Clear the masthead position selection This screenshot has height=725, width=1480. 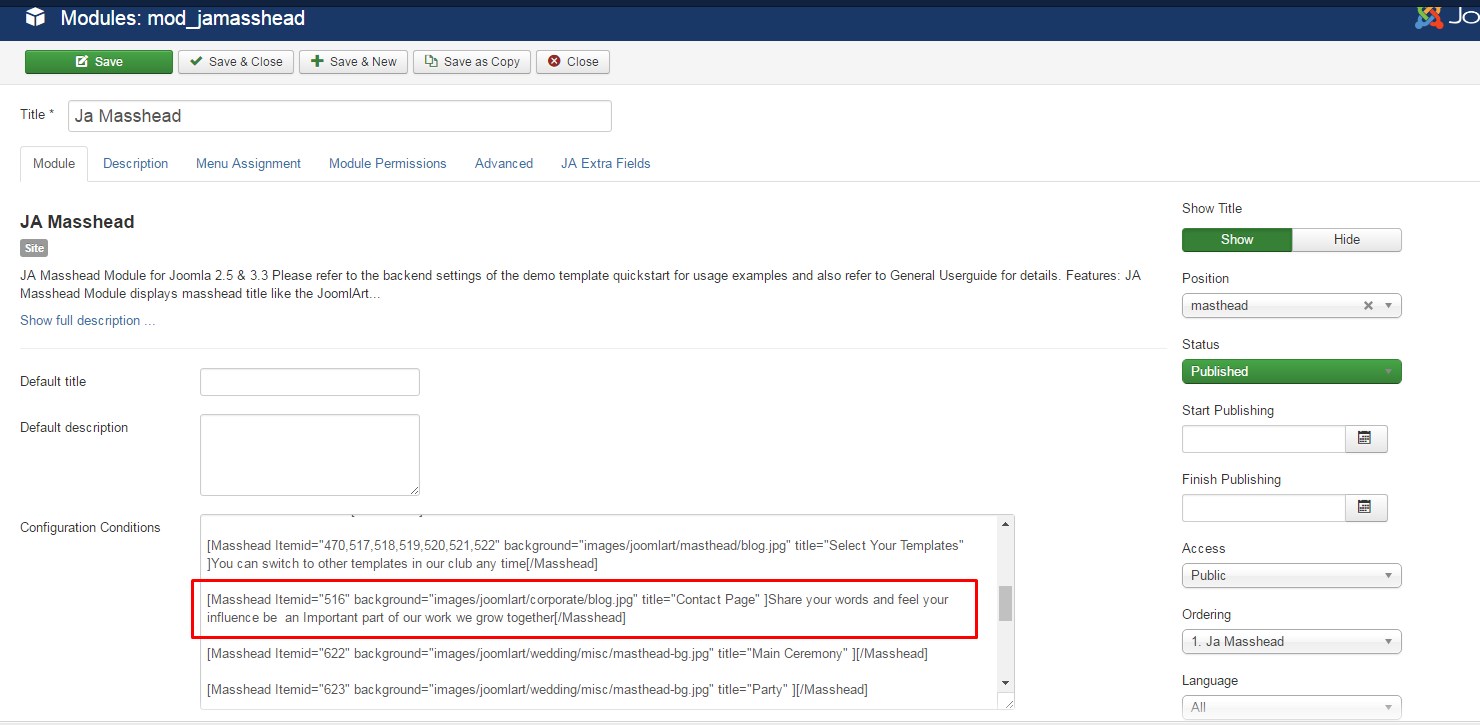coord(1368,306)
